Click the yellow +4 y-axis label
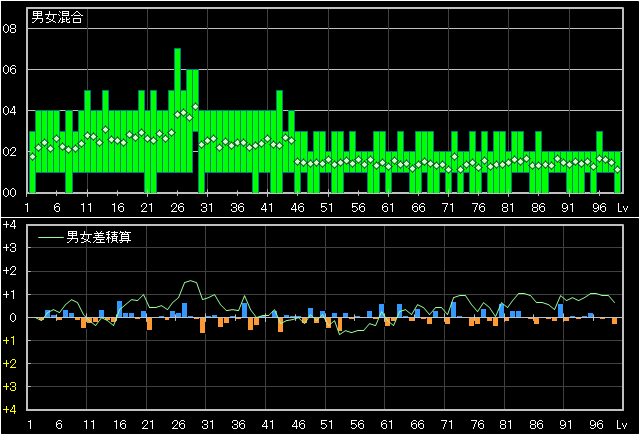Image resolution: width=640 pixels, height=435 pixels. (9, 410)
